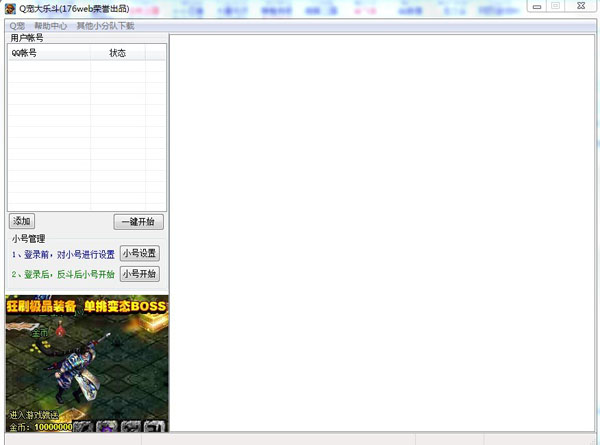Click the 小号开始 button

click(x=139, y=274)
